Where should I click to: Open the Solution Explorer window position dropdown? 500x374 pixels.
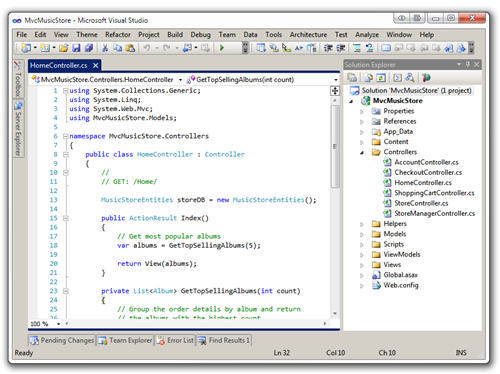(459, 64)
